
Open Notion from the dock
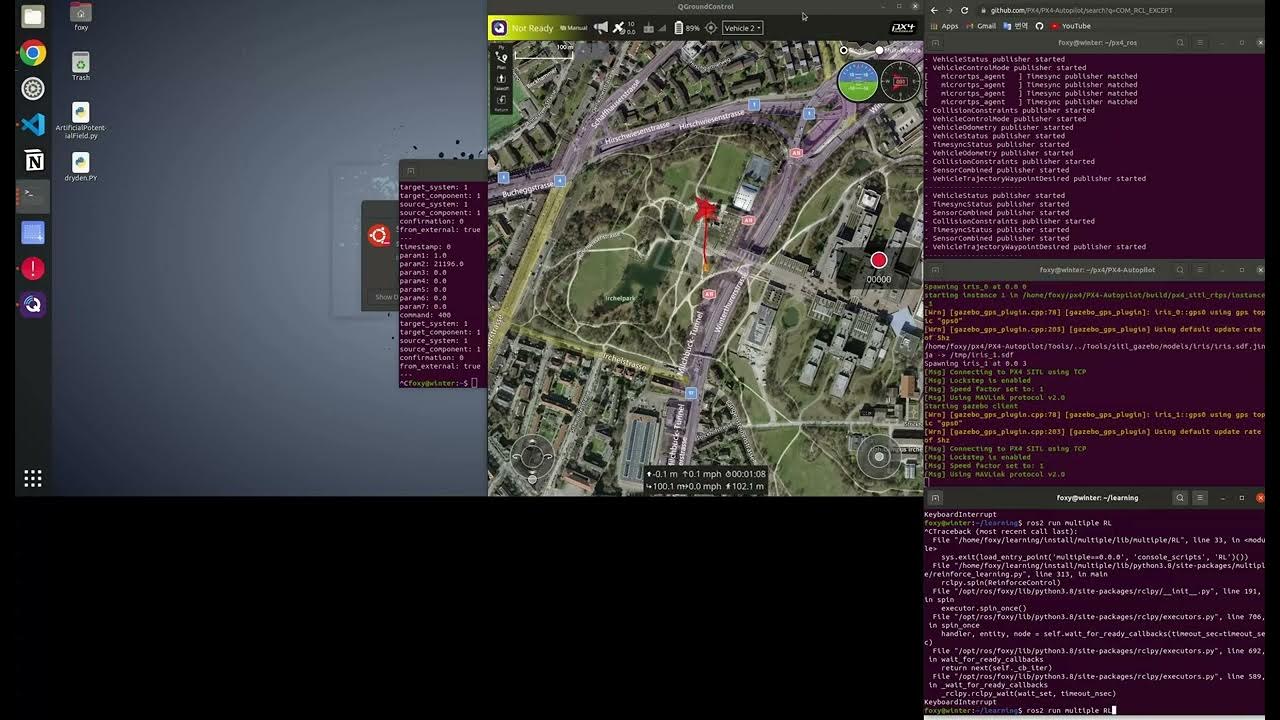[x=33, y=161]
